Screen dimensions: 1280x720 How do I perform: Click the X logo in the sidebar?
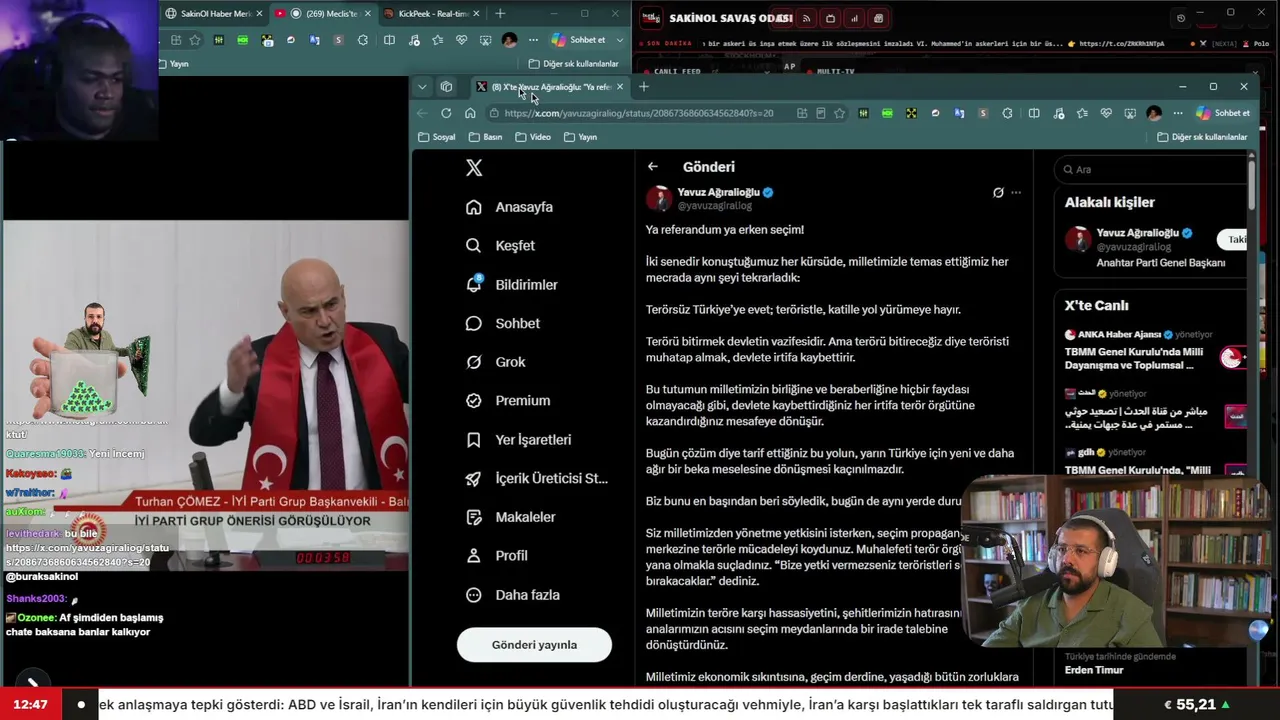pos(474,168)
